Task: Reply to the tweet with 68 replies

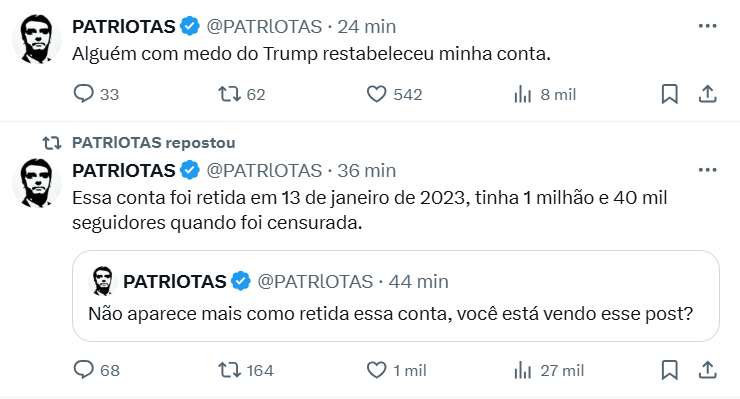Action: pos(96,370)
